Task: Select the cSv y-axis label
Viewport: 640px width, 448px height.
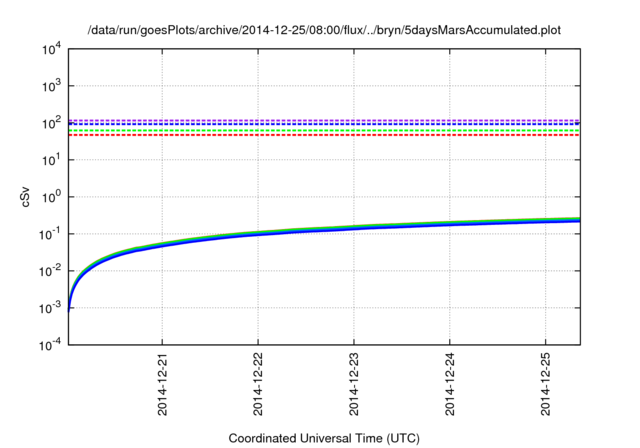Action: (25, 197)
